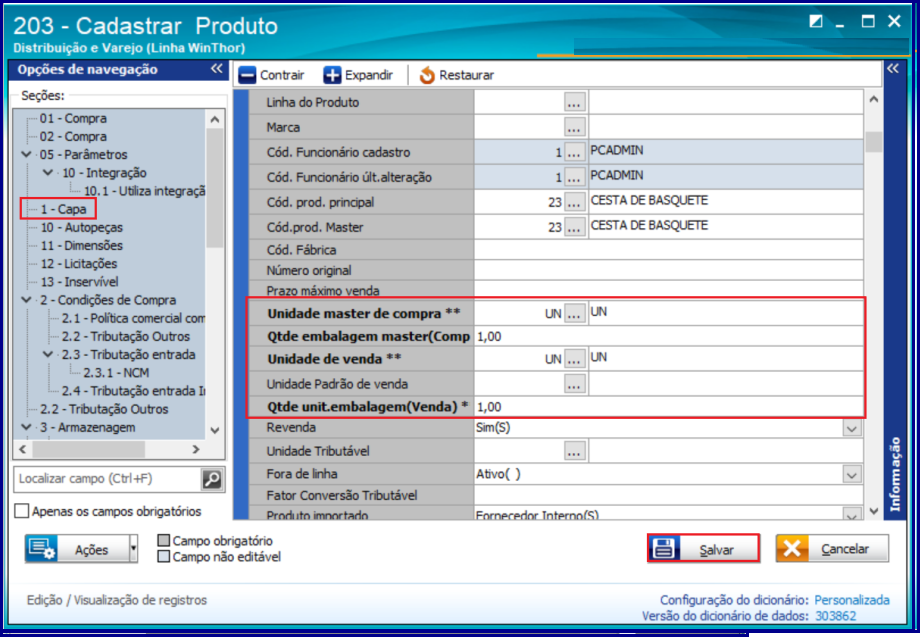The width and height of the screenshot is (920, 637).
Task: Click the Prazo máximo venda field
Action: coord(668,290)
